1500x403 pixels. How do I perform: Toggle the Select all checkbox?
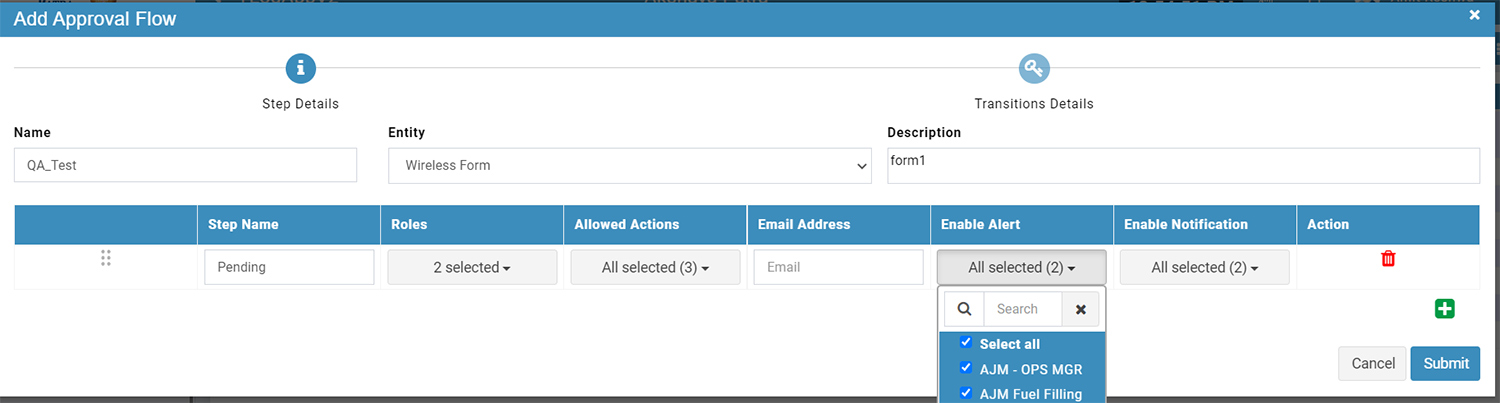click(966, 343)
